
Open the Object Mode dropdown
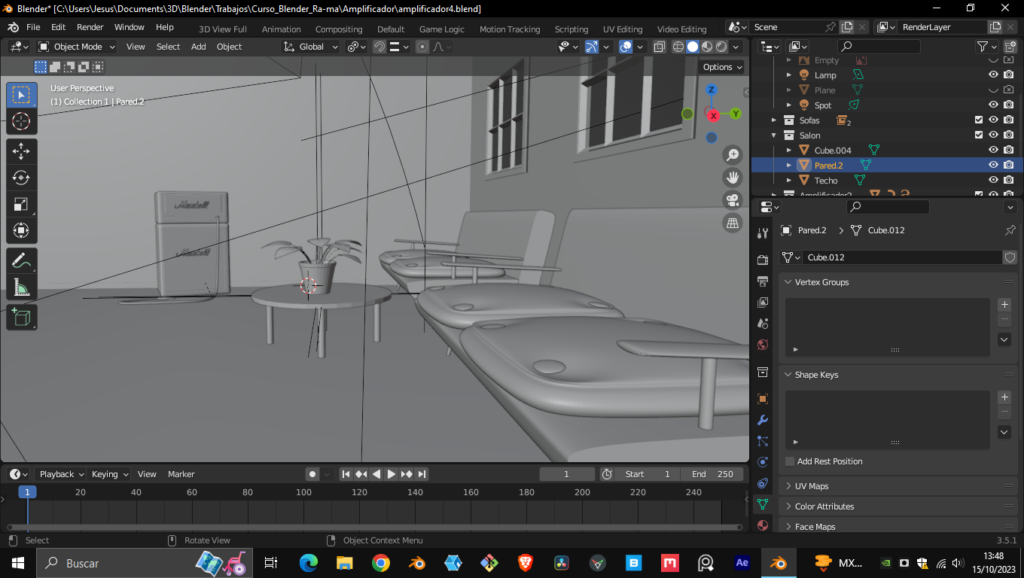click(x=76, y=47)
